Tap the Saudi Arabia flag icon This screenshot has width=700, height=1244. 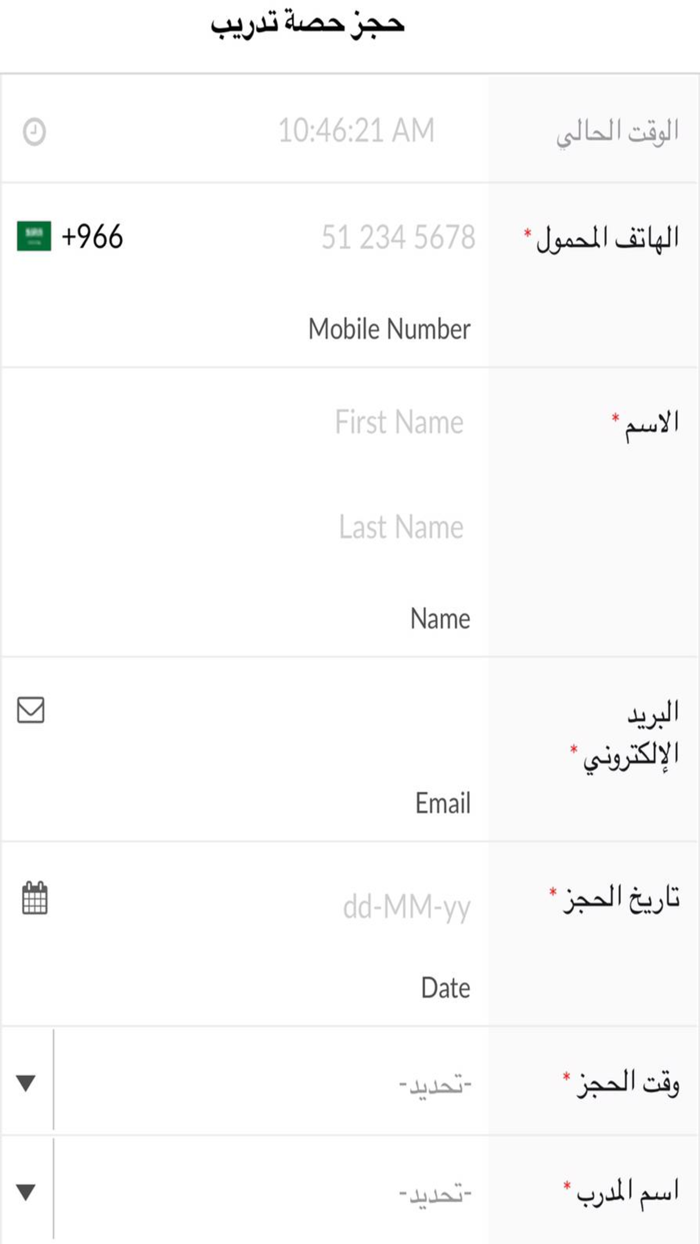34,237
